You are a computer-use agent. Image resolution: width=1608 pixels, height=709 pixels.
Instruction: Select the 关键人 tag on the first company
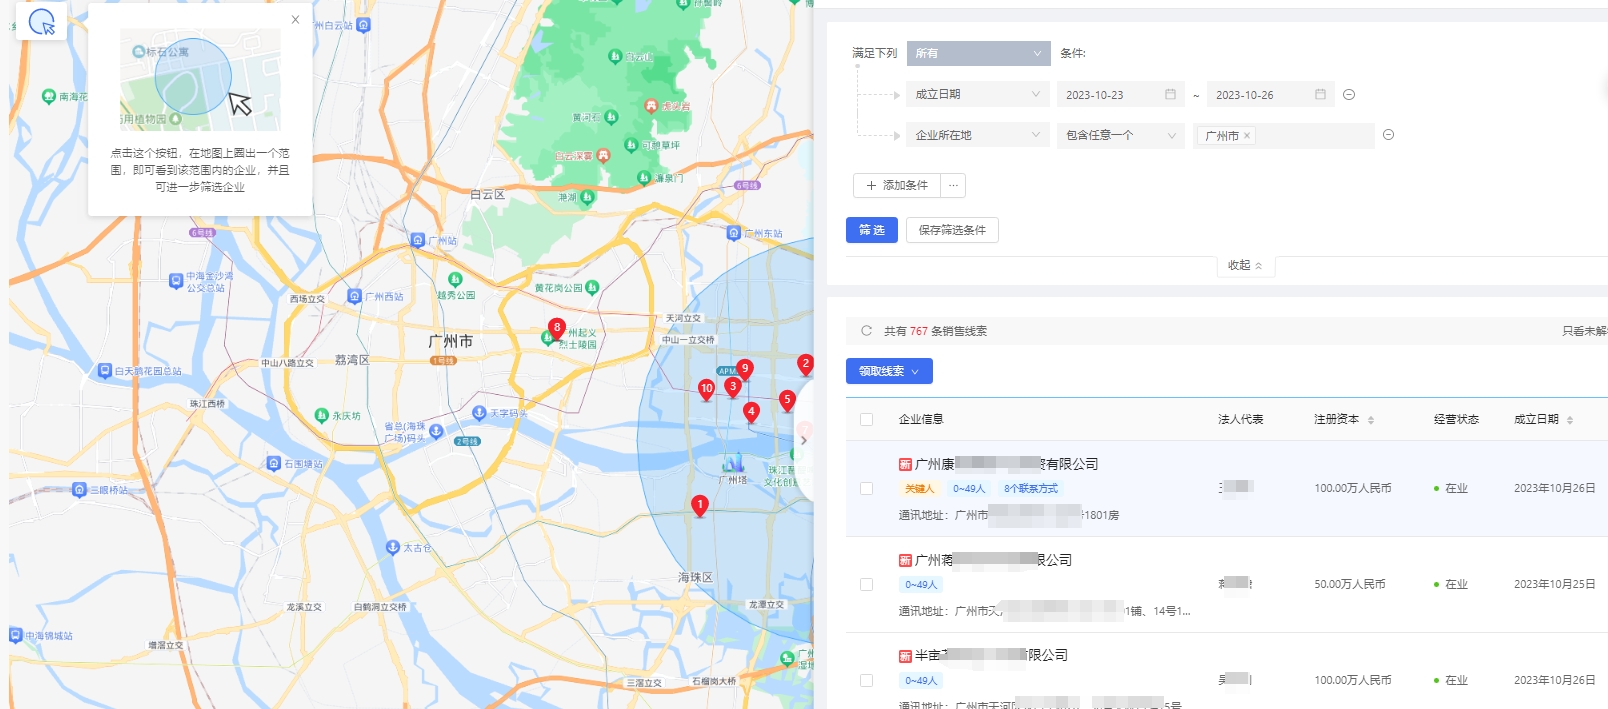(919, 489)
